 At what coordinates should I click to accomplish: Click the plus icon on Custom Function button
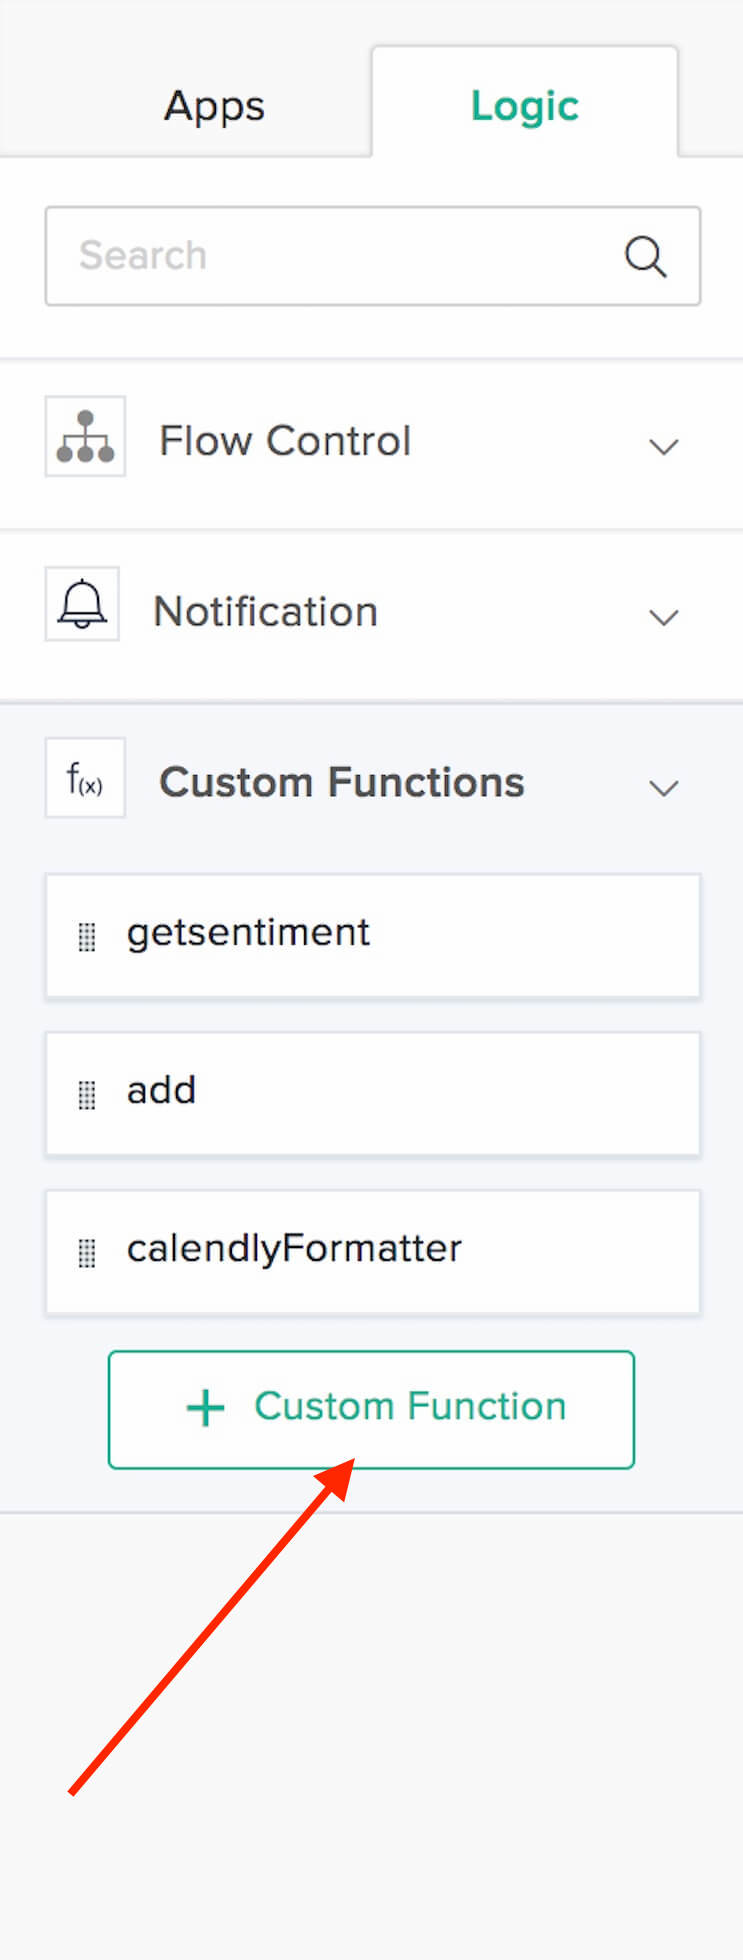pos(206,1408)
